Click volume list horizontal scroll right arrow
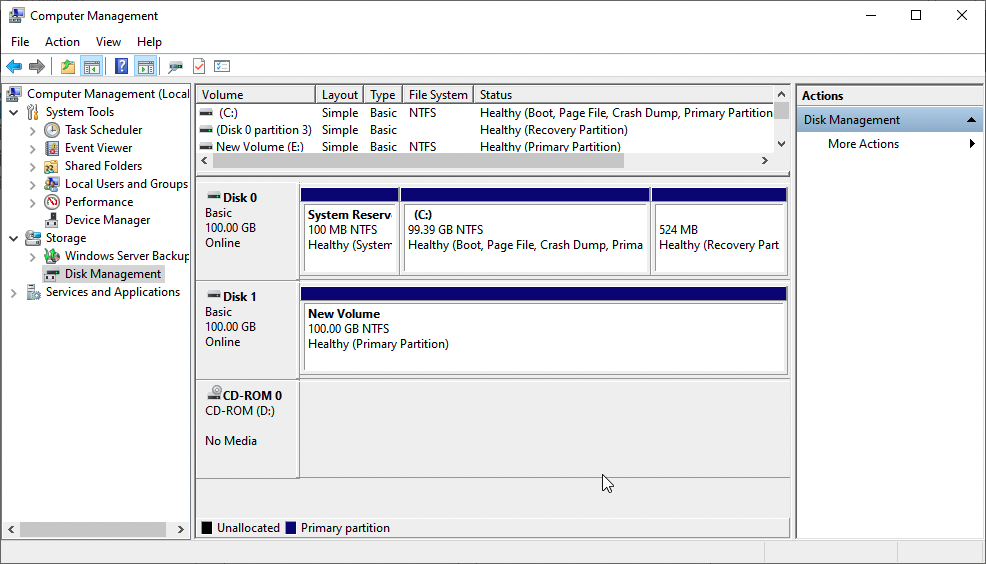Screen dimensions: 986x564 [765, 161]
